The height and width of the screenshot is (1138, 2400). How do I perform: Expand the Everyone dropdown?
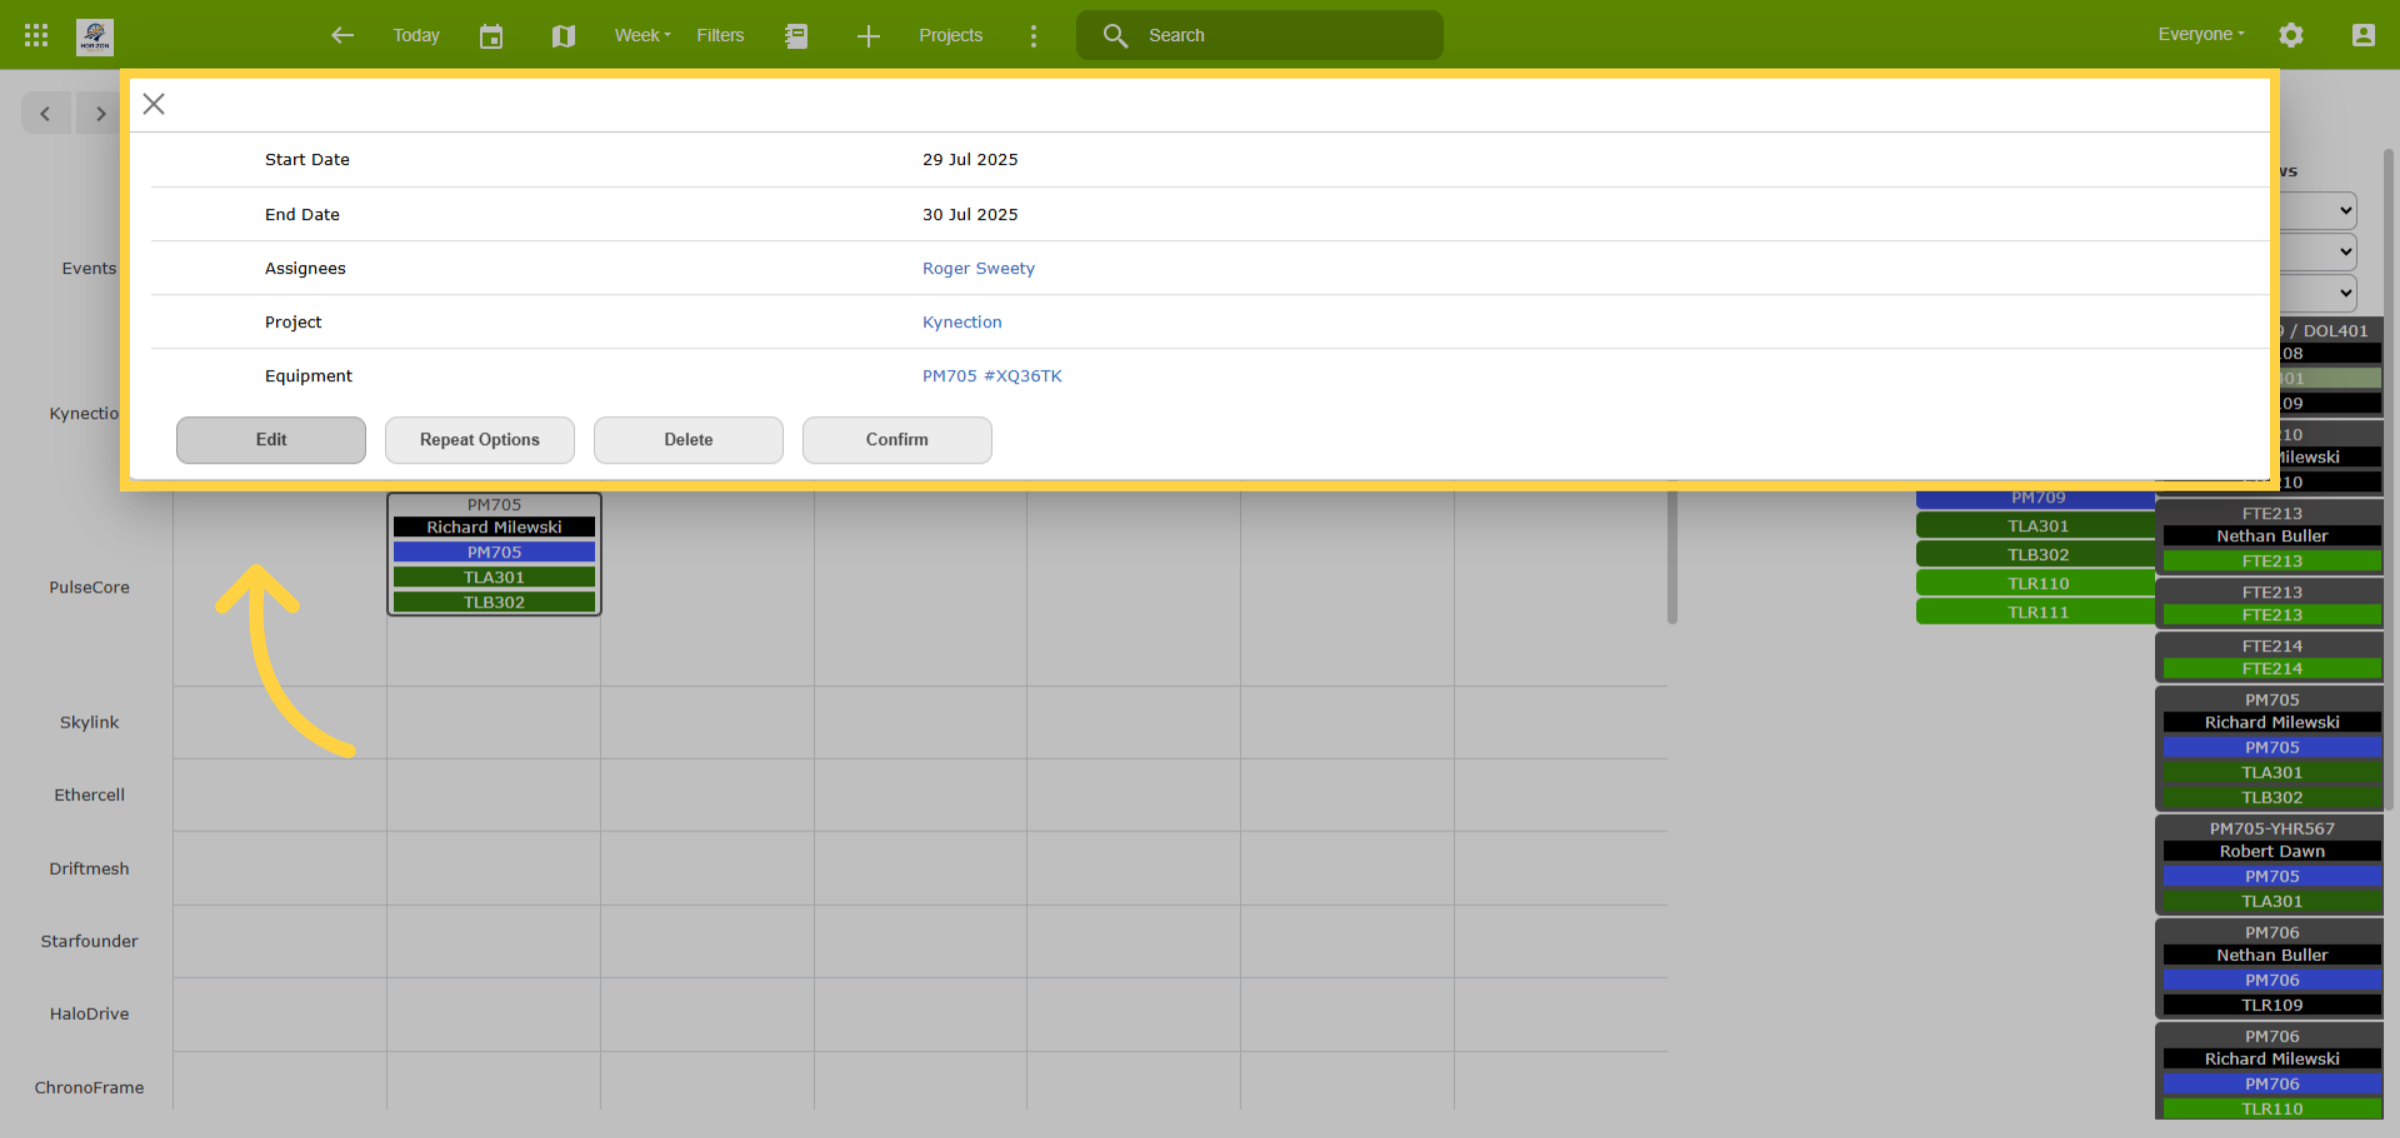point(2201,34)
